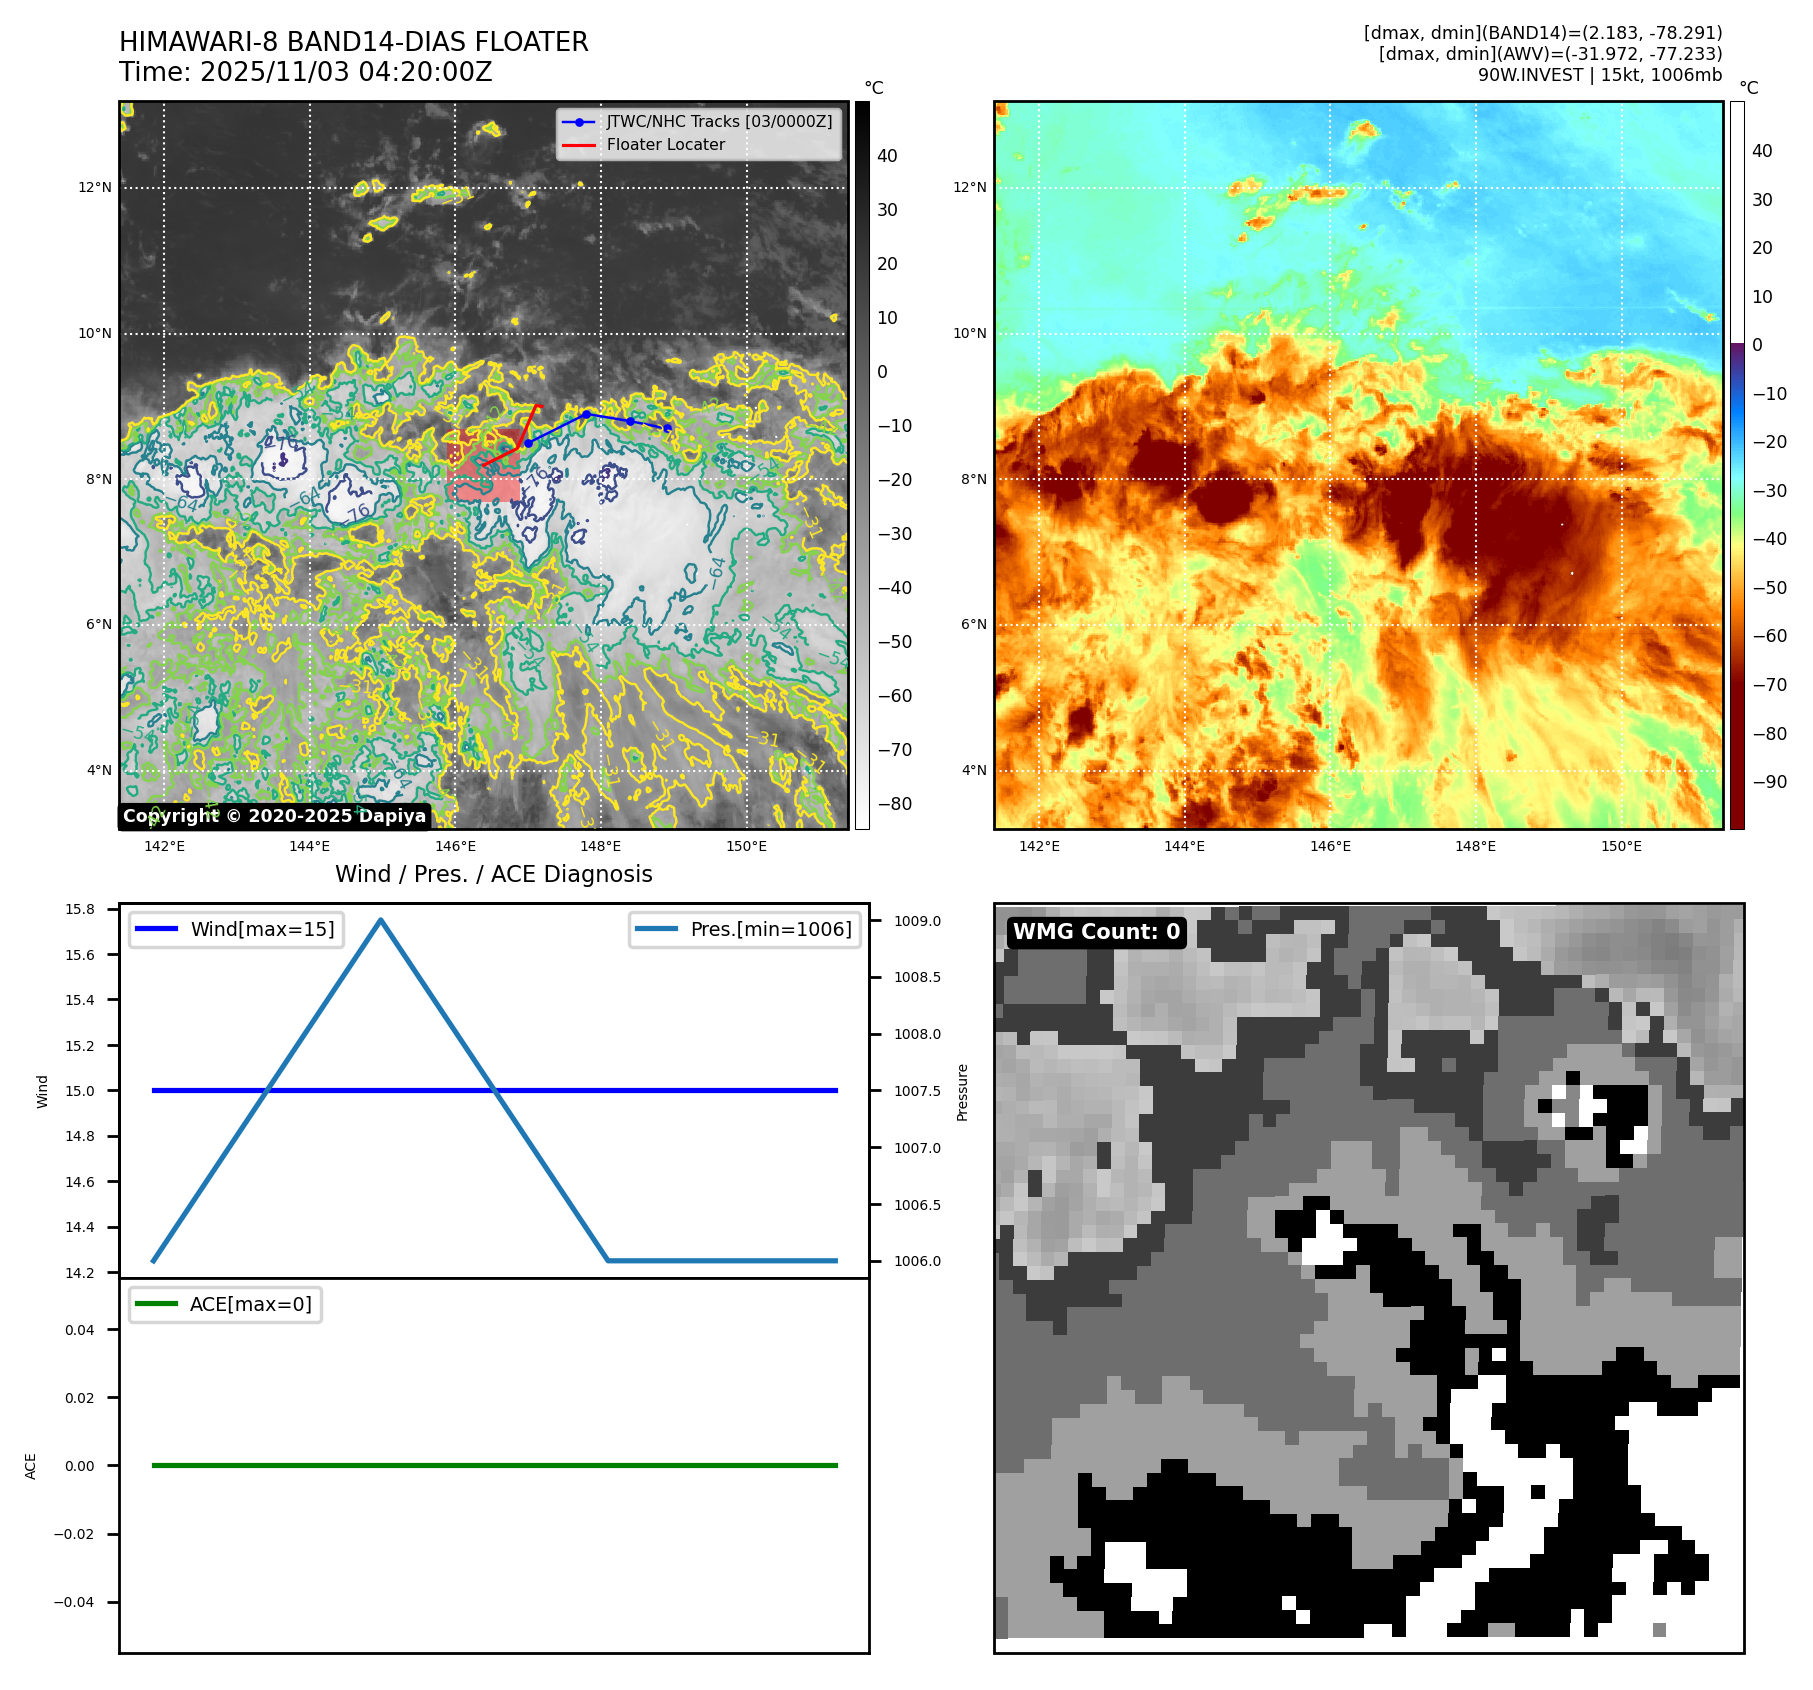Click the Wind / Pres. / ACE Diagnosis title
1813x1690 pixels.
(x=493, y=874)
